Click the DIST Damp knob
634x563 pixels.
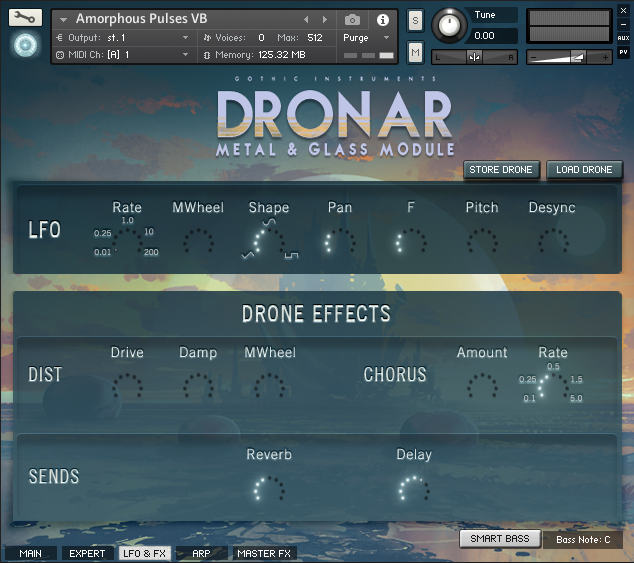(x=198, y=387)
